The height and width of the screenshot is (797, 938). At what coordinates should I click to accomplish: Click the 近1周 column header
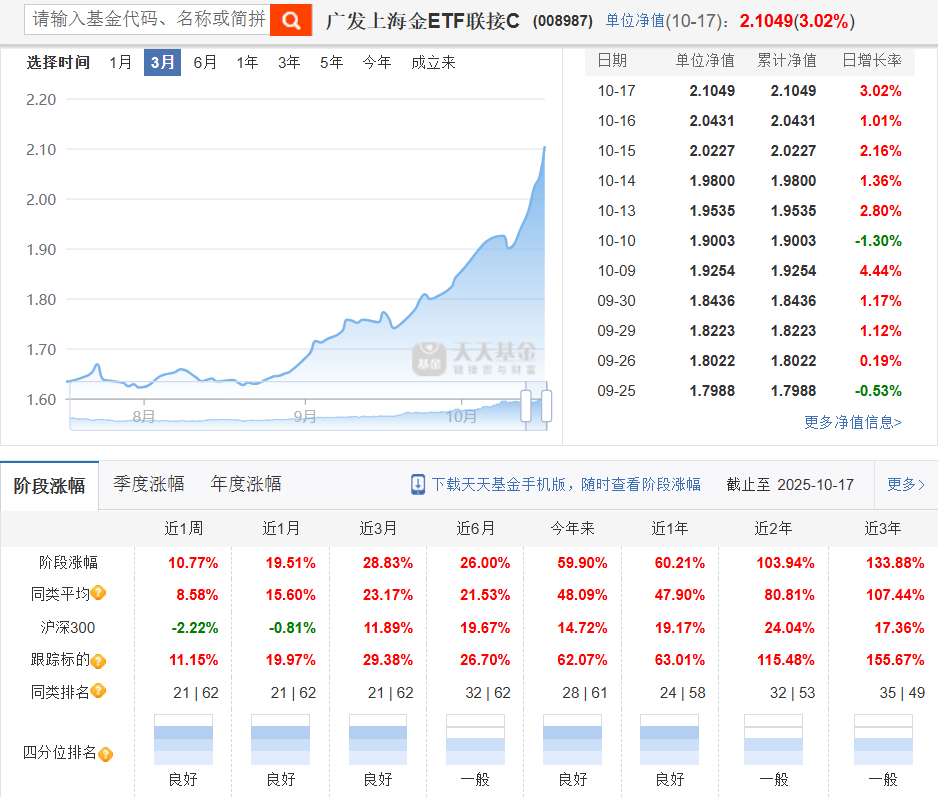pos(184,528)
